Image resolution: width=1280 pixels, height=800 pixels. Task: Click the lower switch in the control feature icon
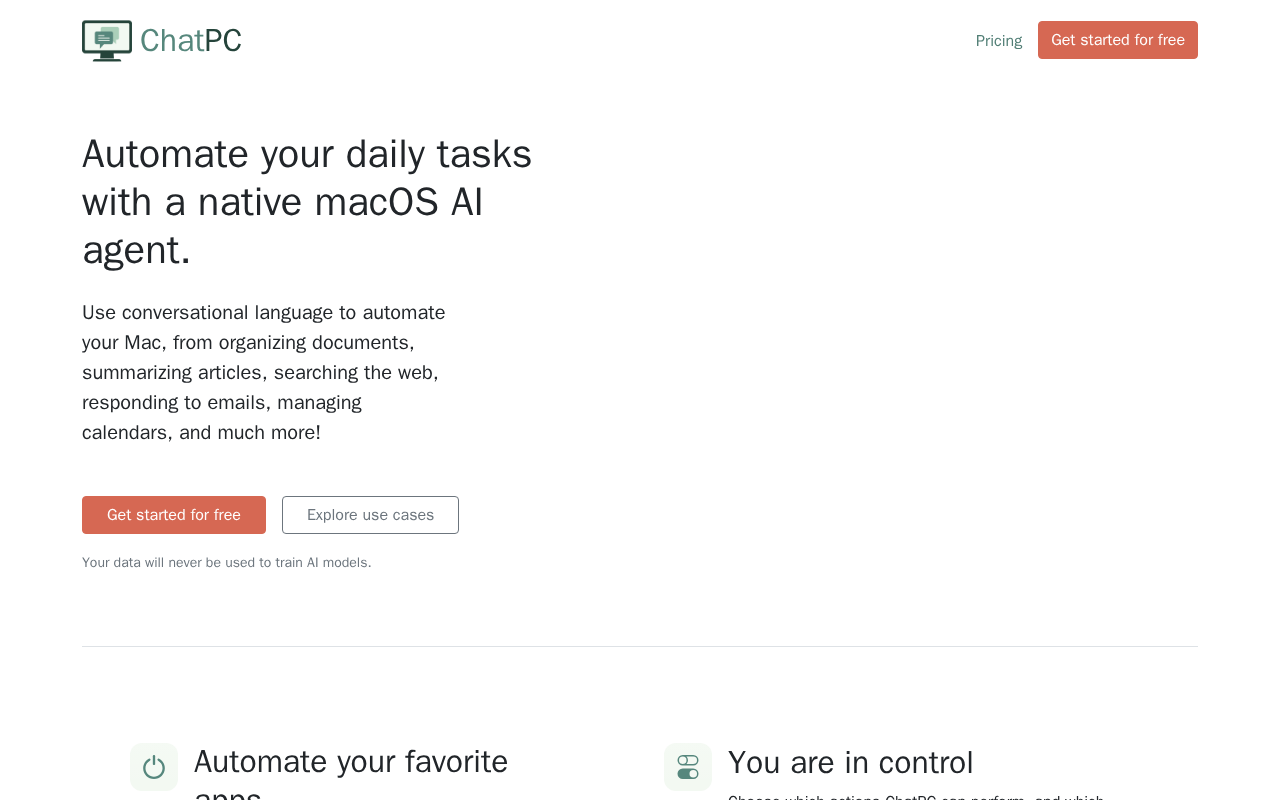click(688, 774)
